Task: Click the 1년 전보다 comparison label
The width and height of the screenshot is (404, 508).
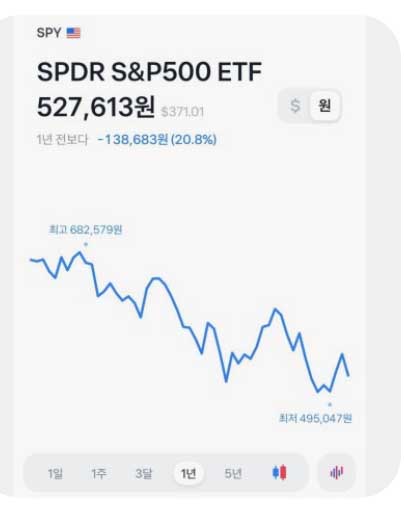Action: (x=62, y=139)
